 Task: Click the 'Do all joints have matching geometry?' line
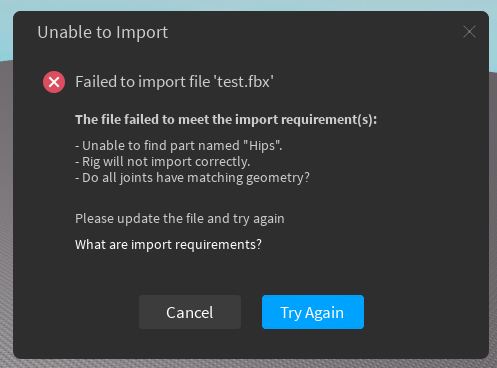[x=192, y=178]
